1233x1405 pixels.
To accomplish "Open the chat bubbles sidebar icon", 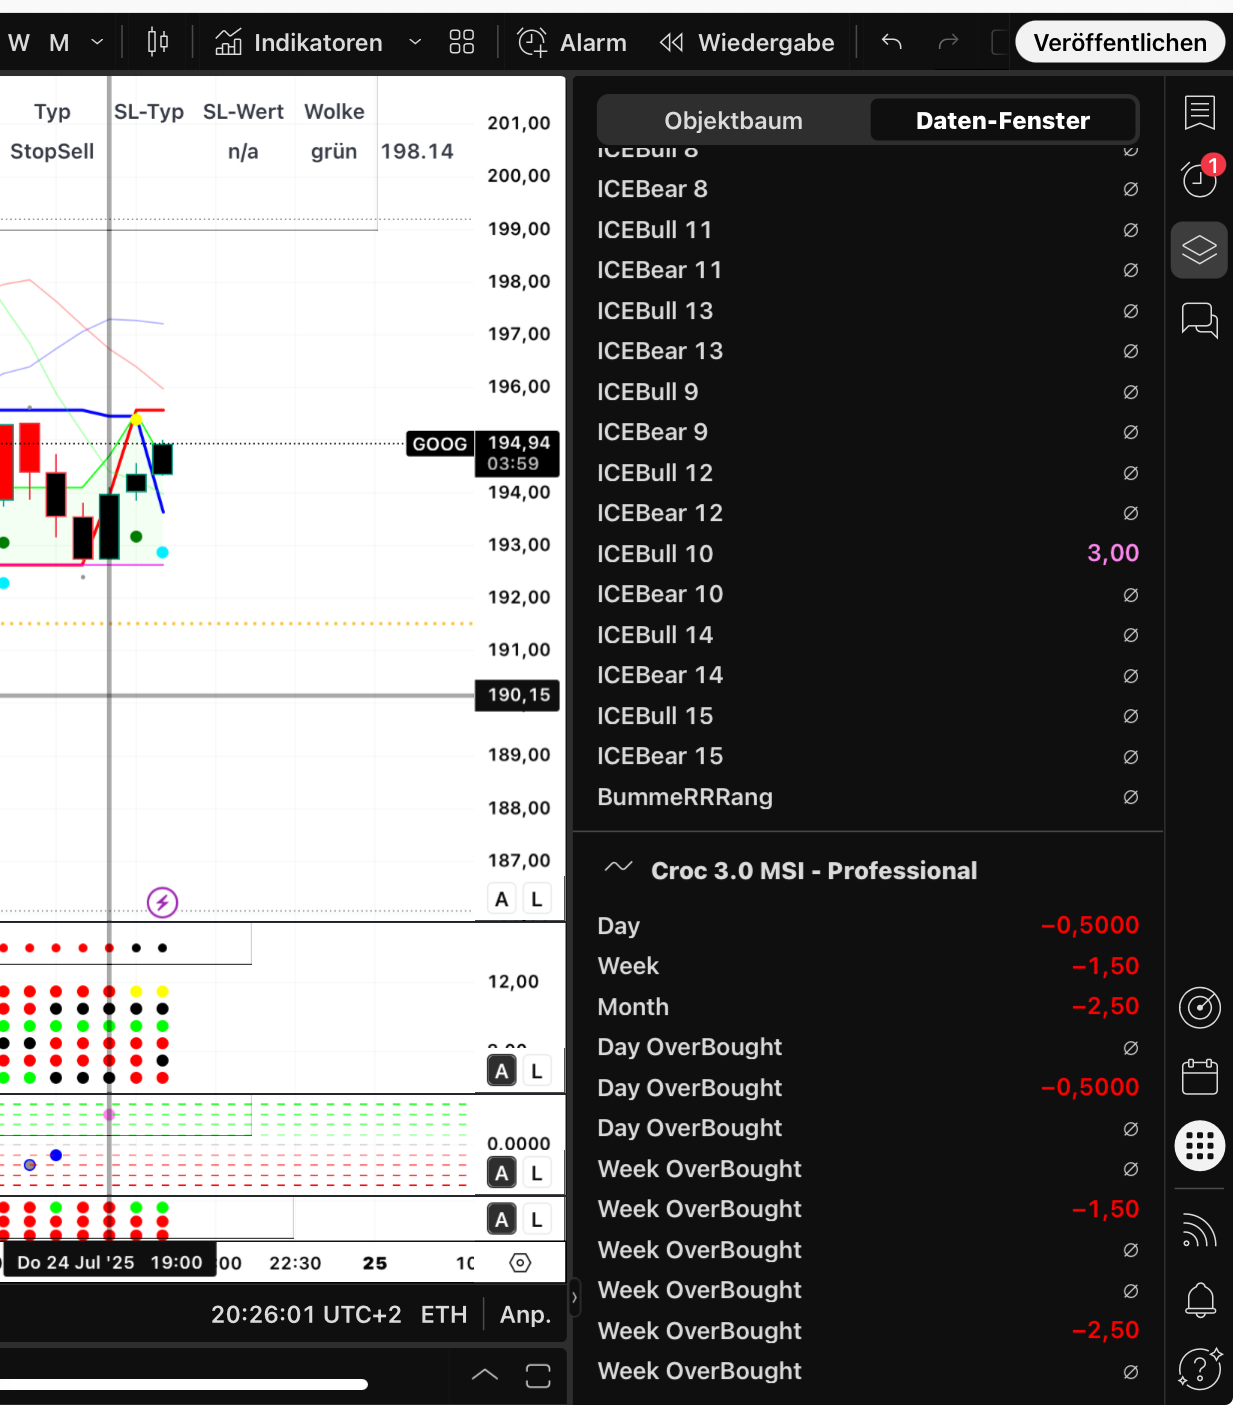I will (x=1199, y=321).
